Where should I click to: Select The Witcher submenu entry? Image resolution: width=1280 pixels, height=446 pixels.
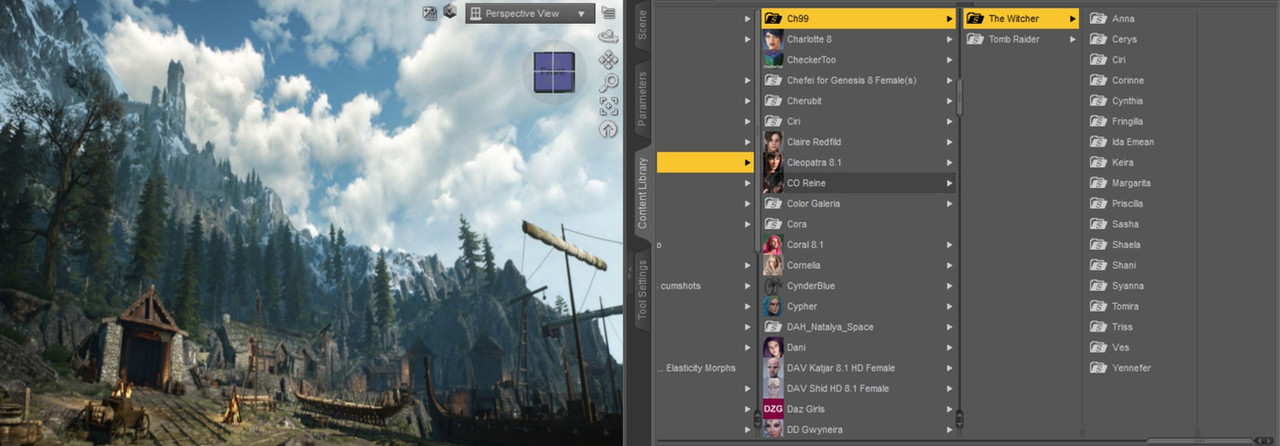pos(1022,18)
